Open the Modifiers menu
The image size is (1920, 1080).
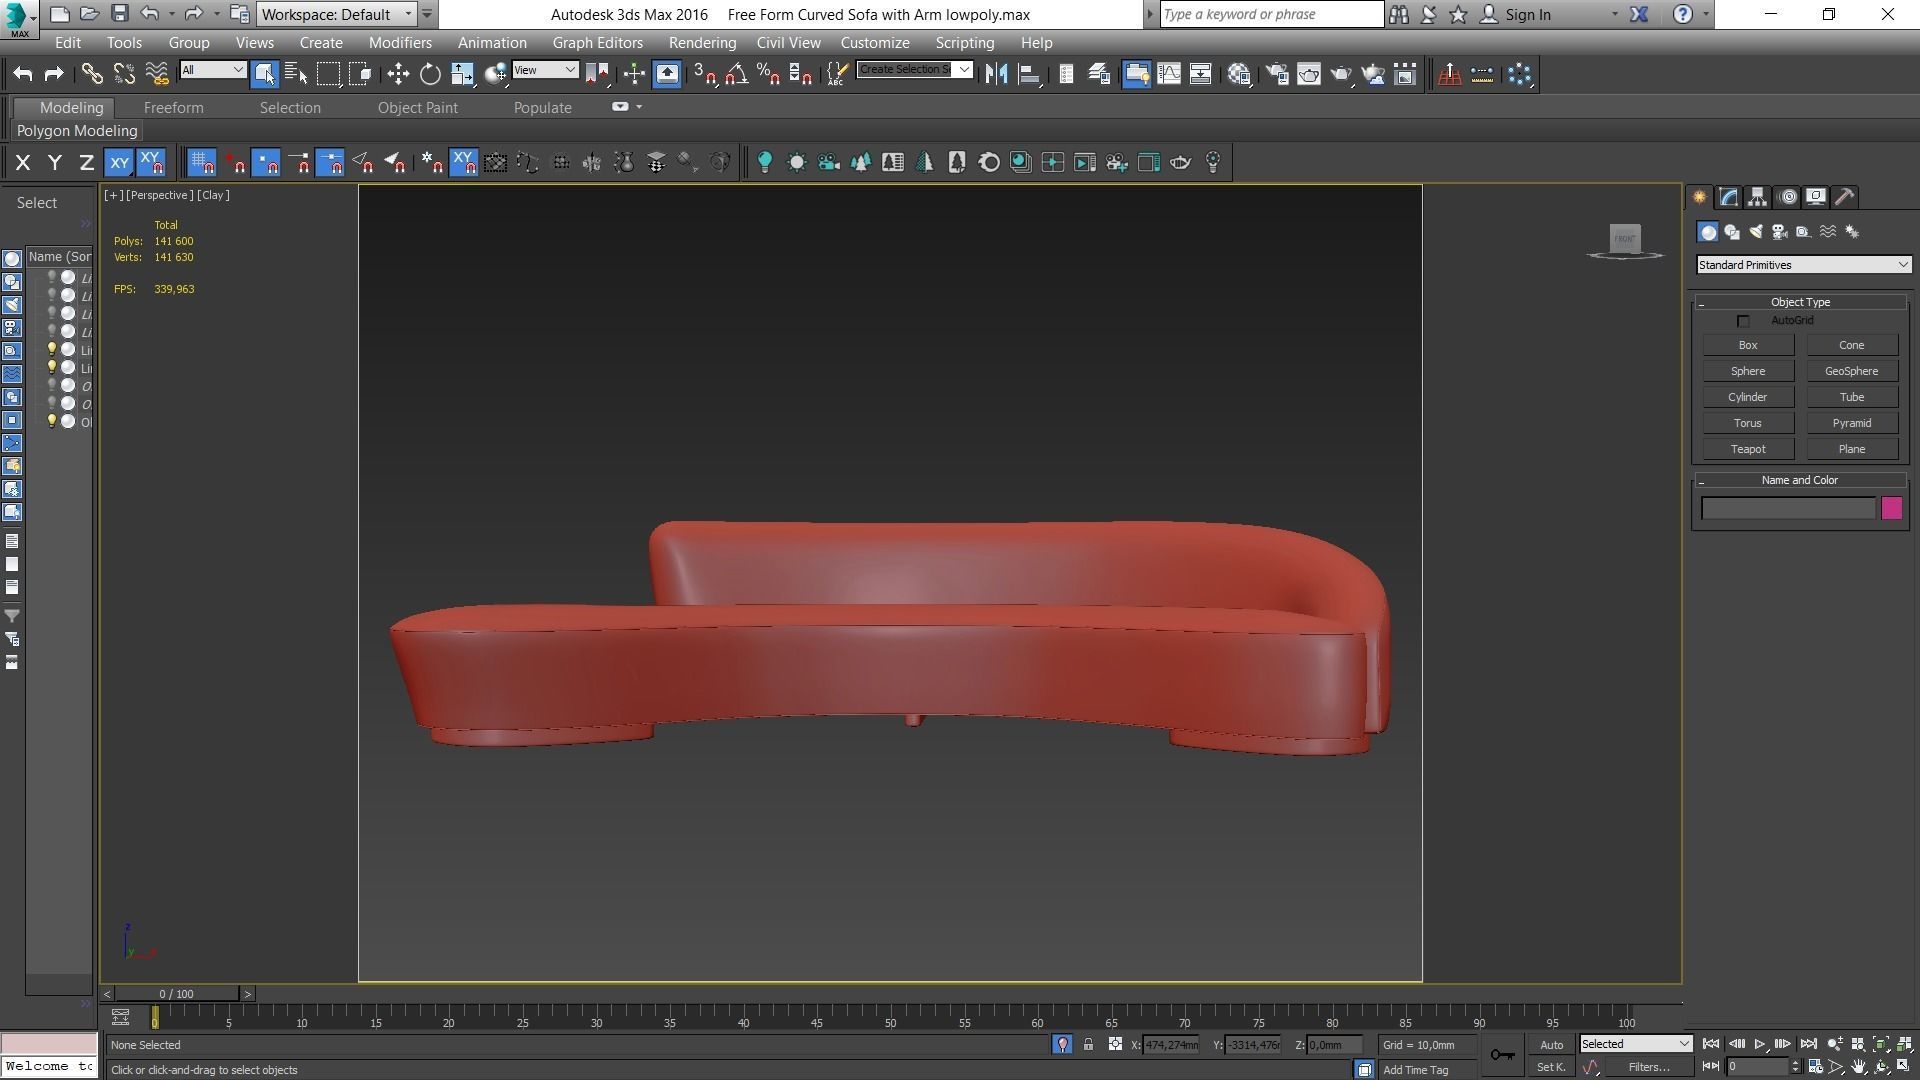pos(400,43)
